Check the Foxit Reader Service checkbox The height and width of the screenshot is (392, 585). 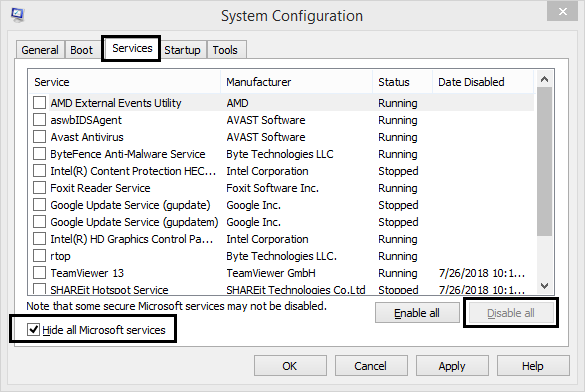tap(40, 188)
